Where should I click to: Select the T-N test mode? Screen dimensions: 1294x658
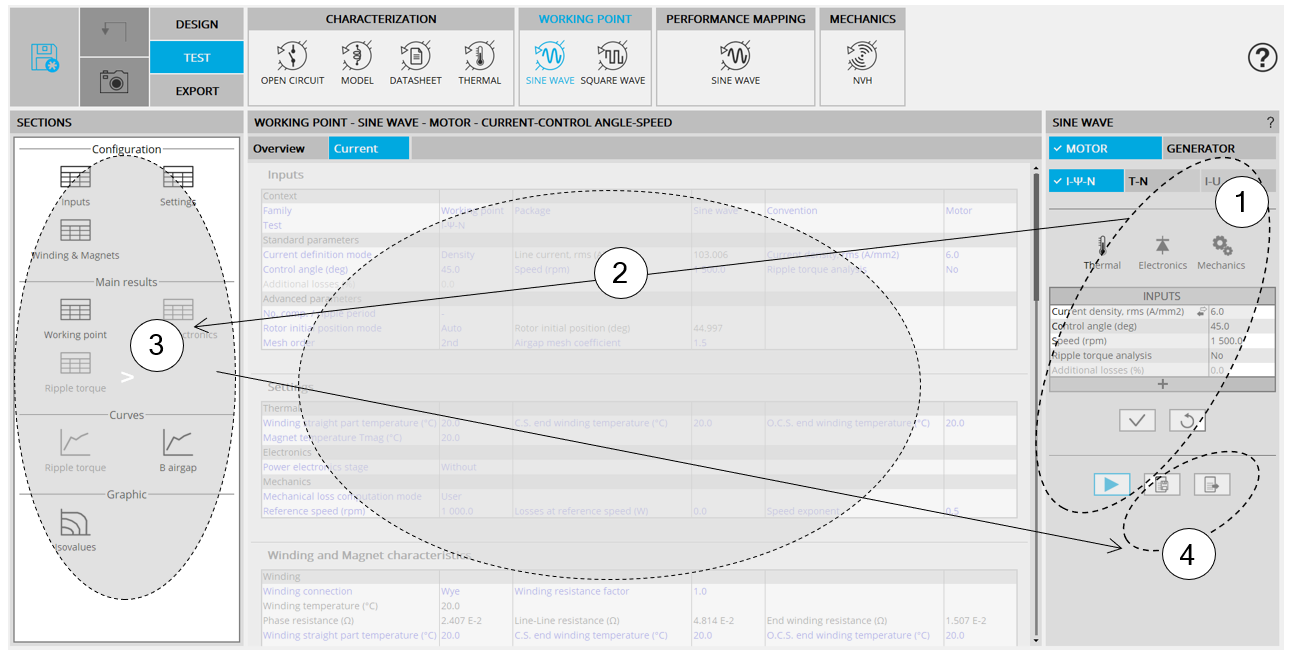1138,181
